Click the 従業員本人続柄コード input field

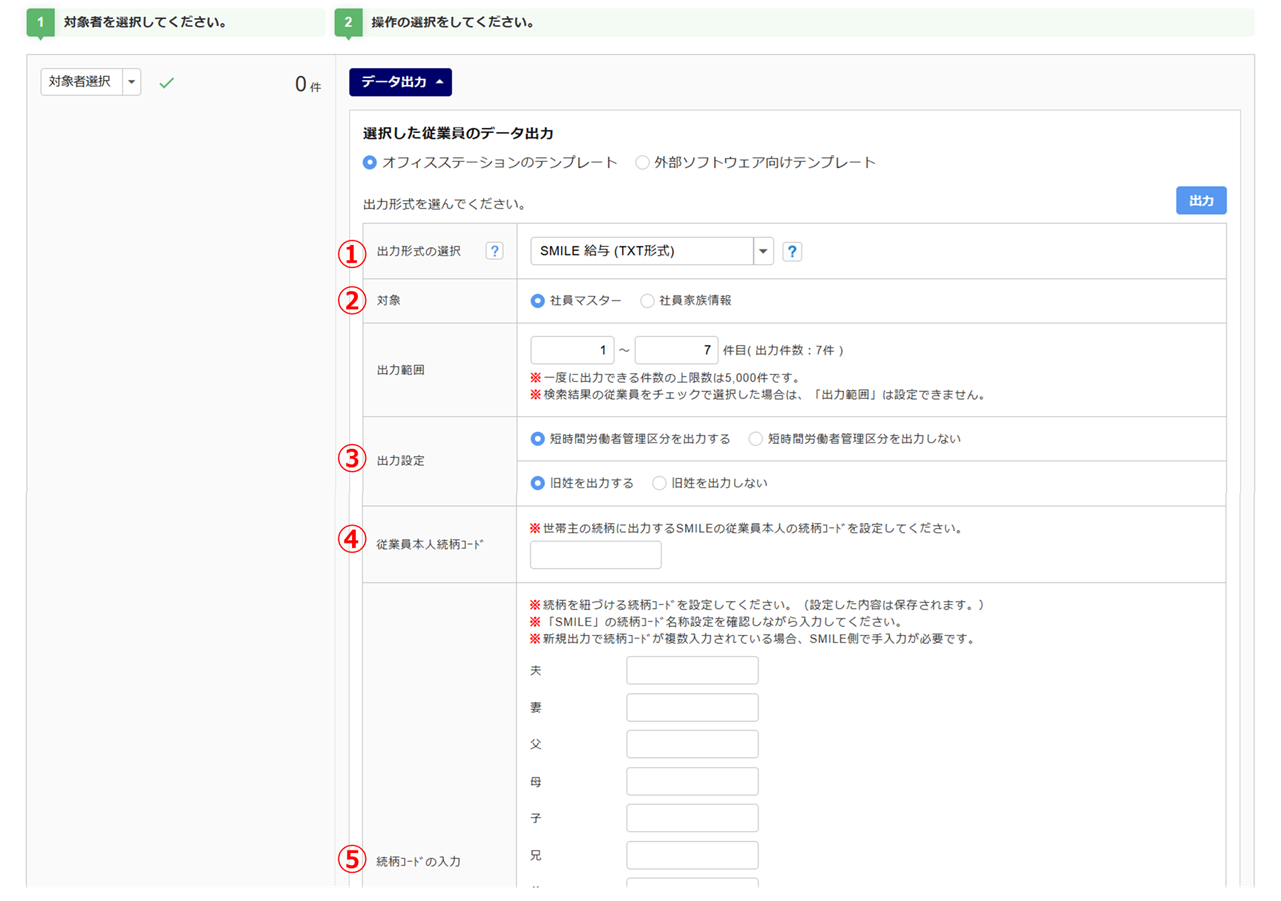click(x=595, y=555)
